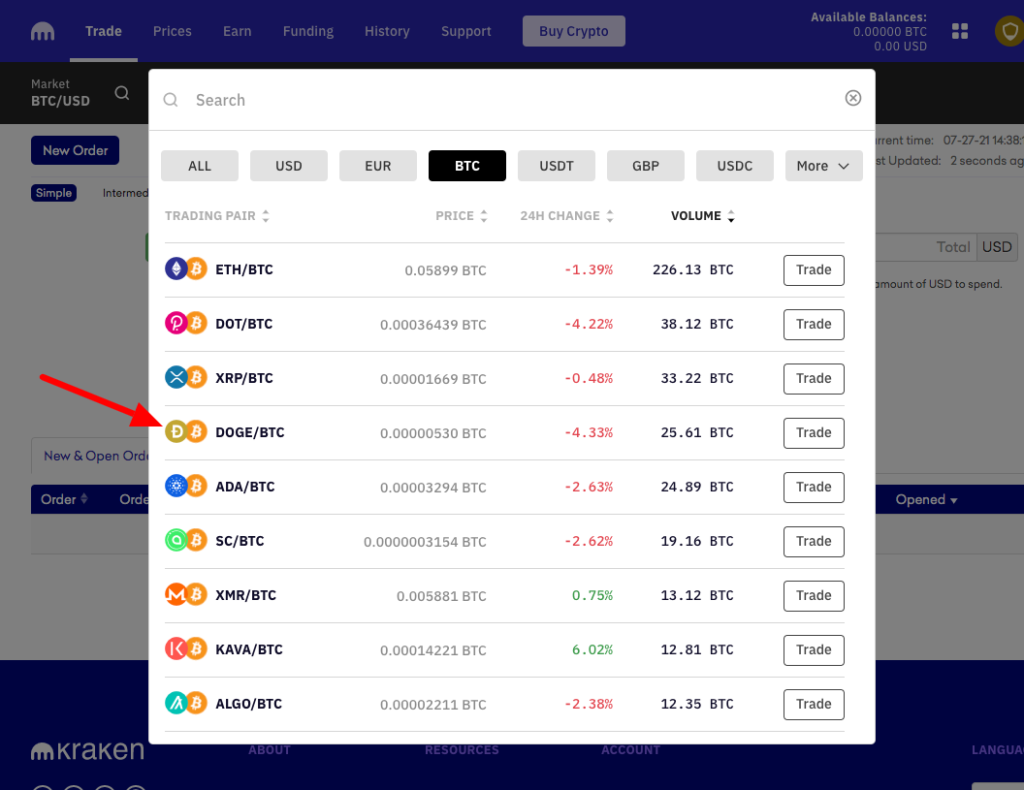The height and width of the screenshot is (790, 1024).
Task: Sort orders by the Opened column
Action: click(926, 499)
